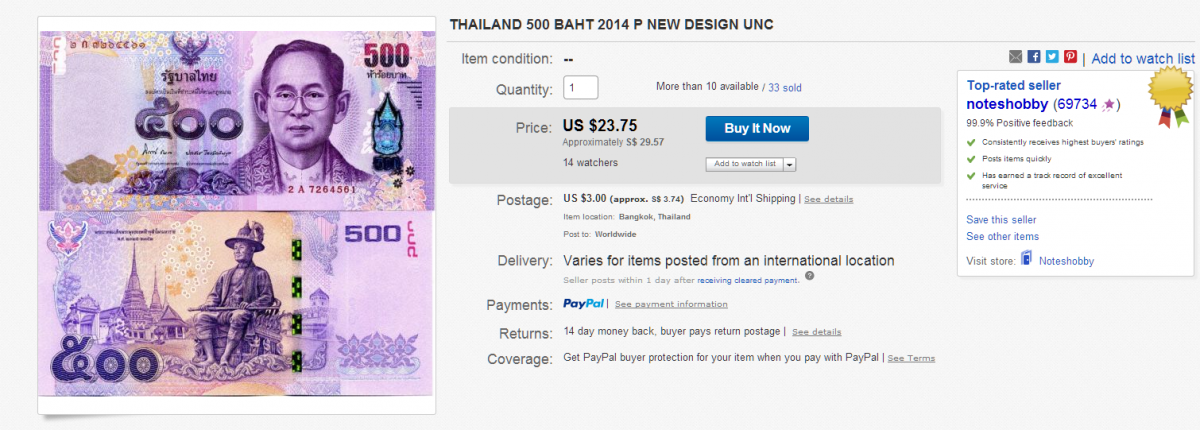Click the delivery info help icon
Screen dimensions: 1200x430
point(809,276)
